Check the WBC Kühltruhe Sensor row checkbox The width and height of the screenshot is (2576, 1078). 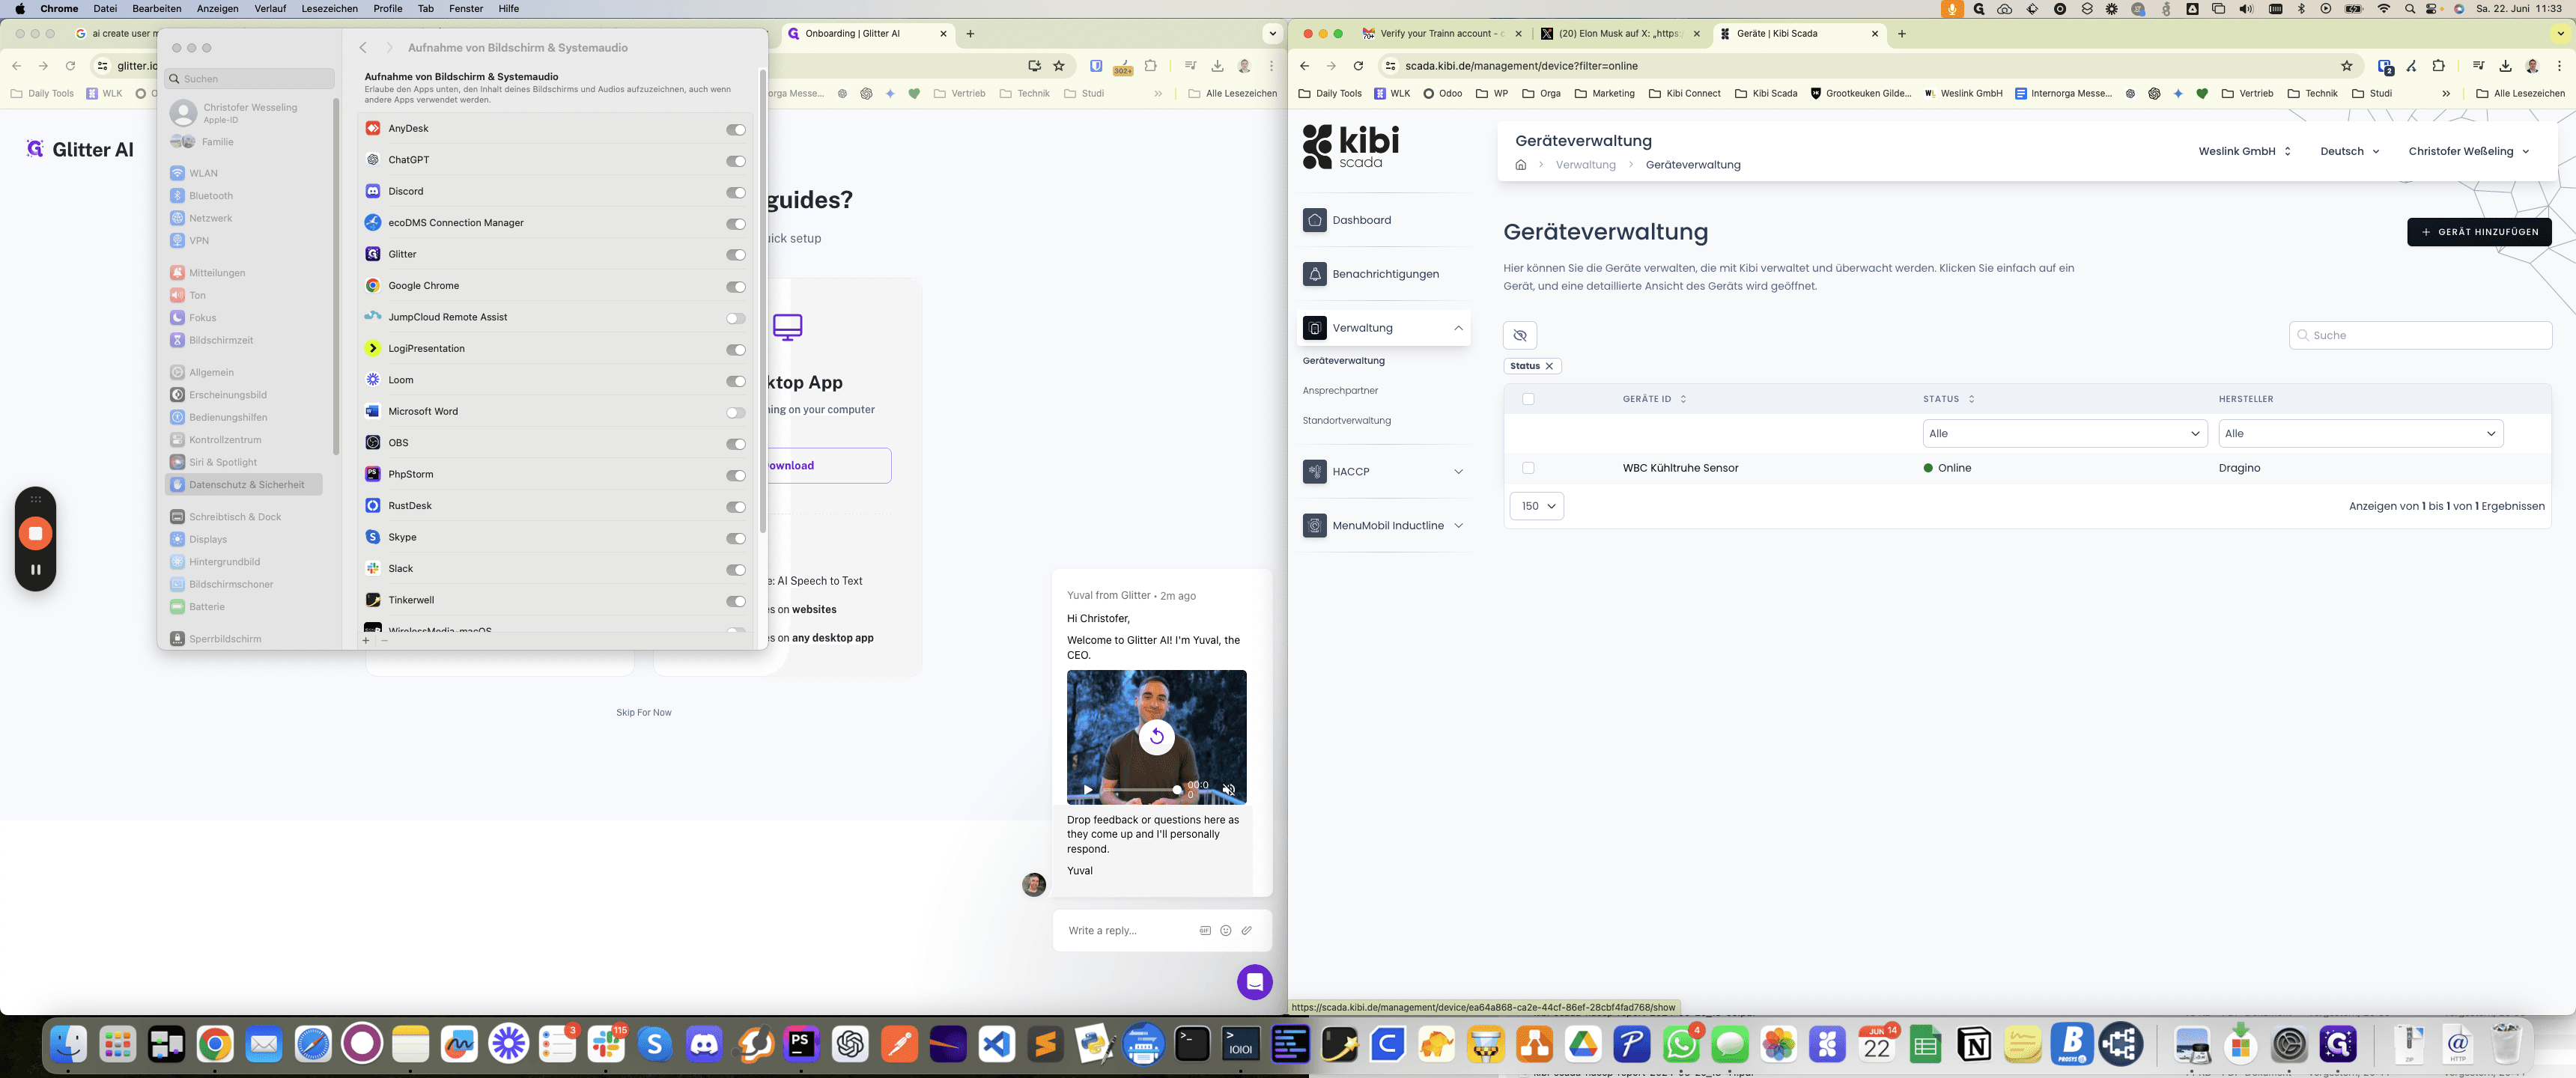(1528, 468)
